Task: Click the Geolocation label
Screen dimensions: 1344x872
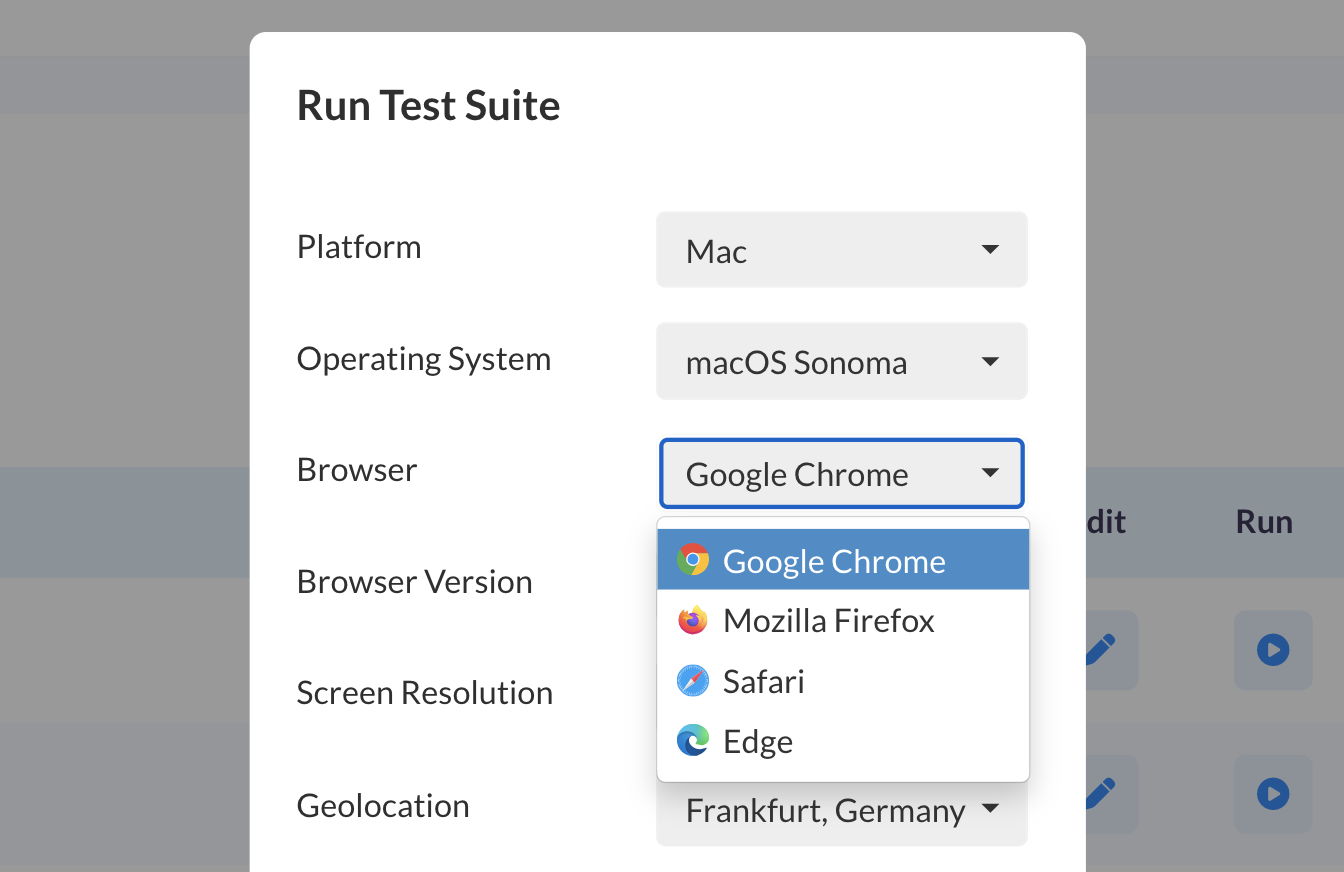Action: pos(383,805)
